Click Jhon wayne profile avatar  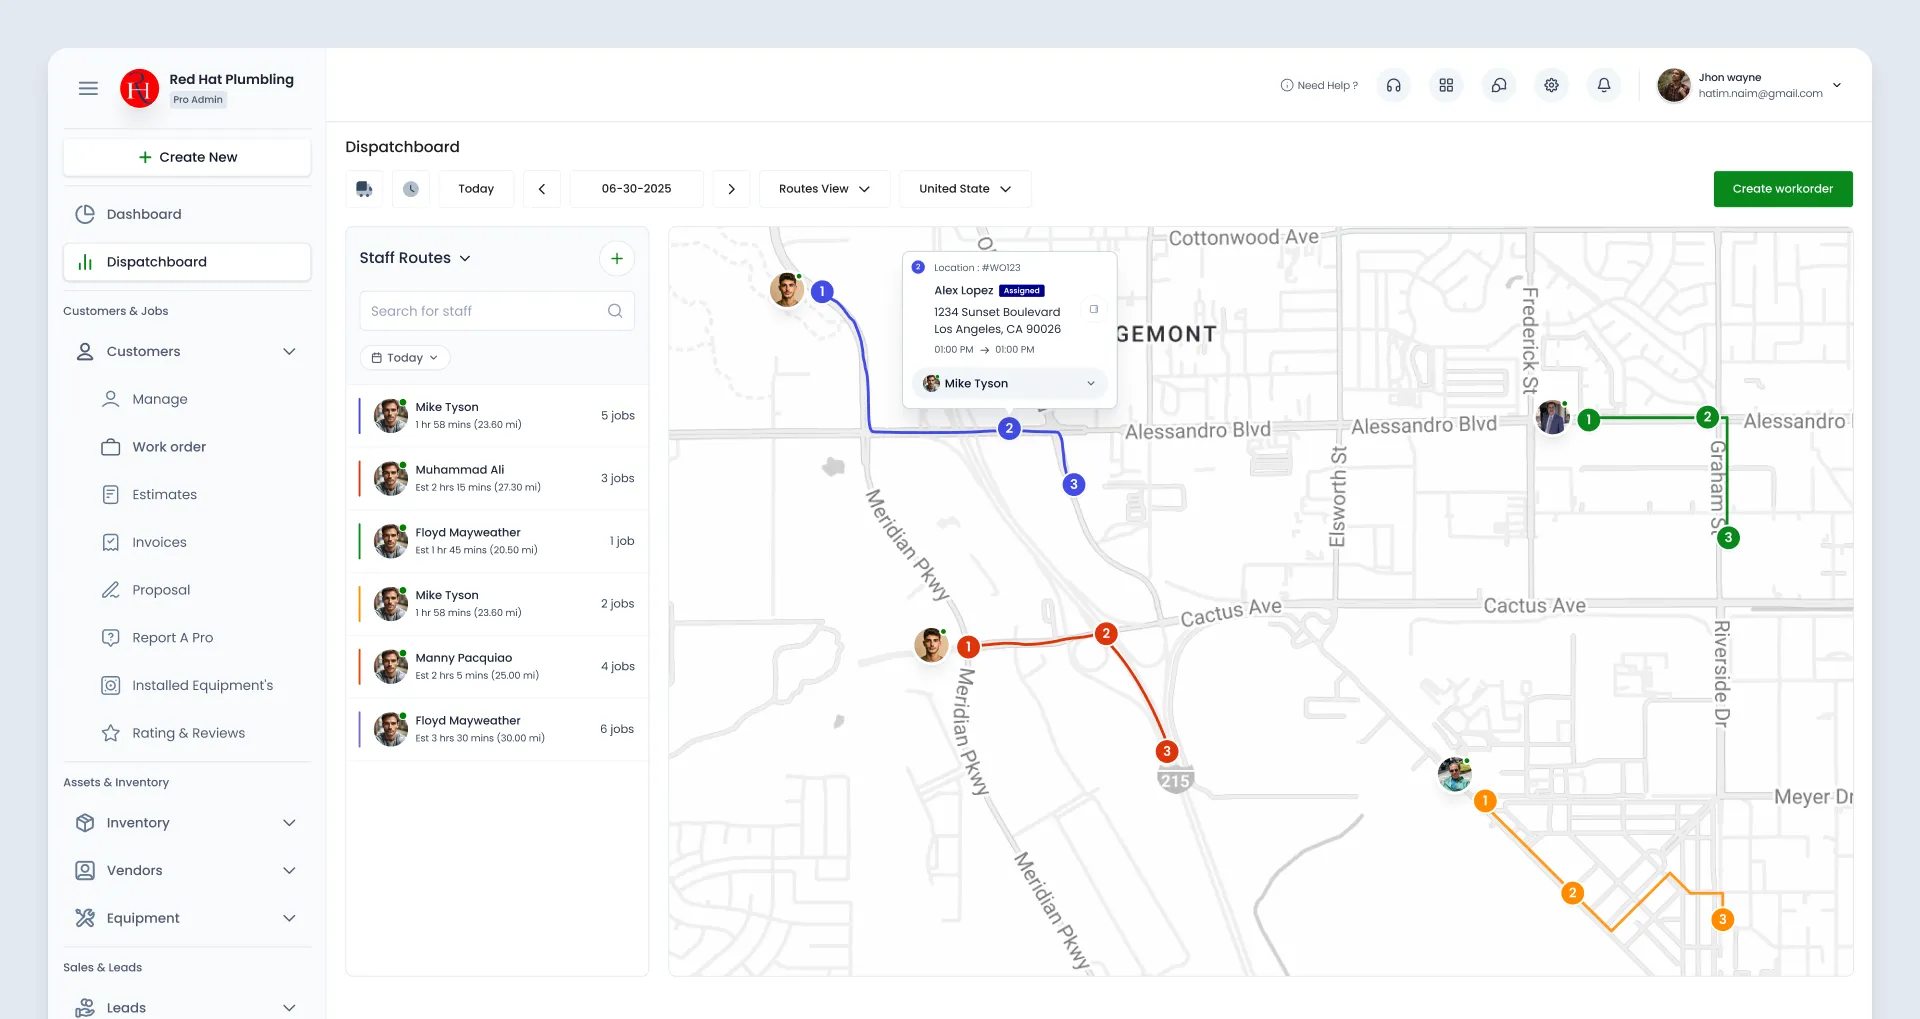pyautogui.click(x=1674, y=85)
